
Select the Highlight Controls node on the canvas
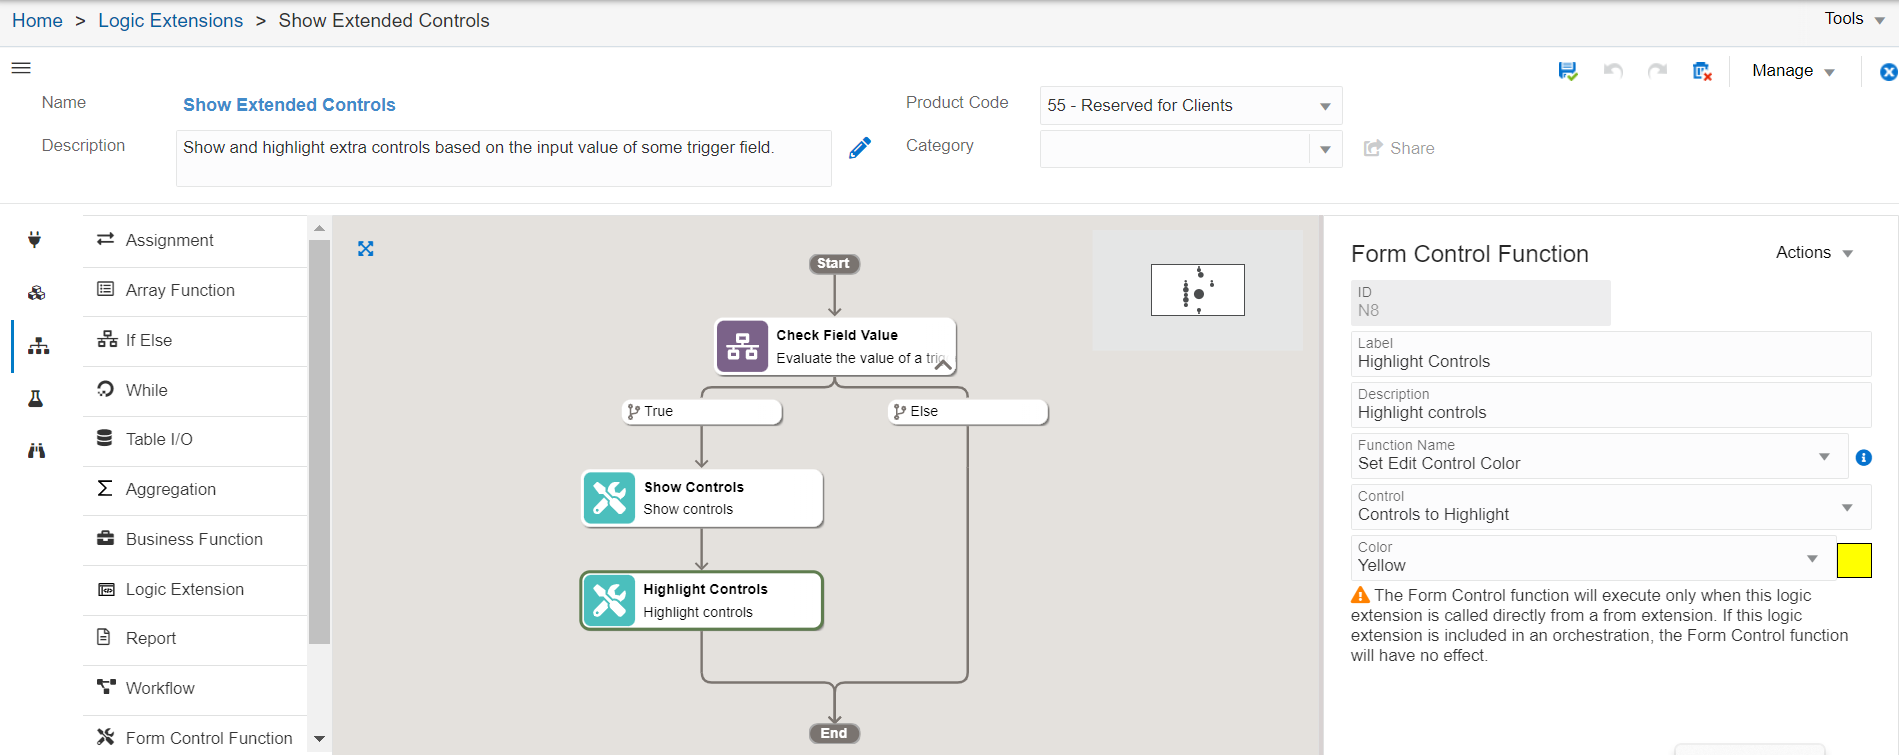pos(701,600)
